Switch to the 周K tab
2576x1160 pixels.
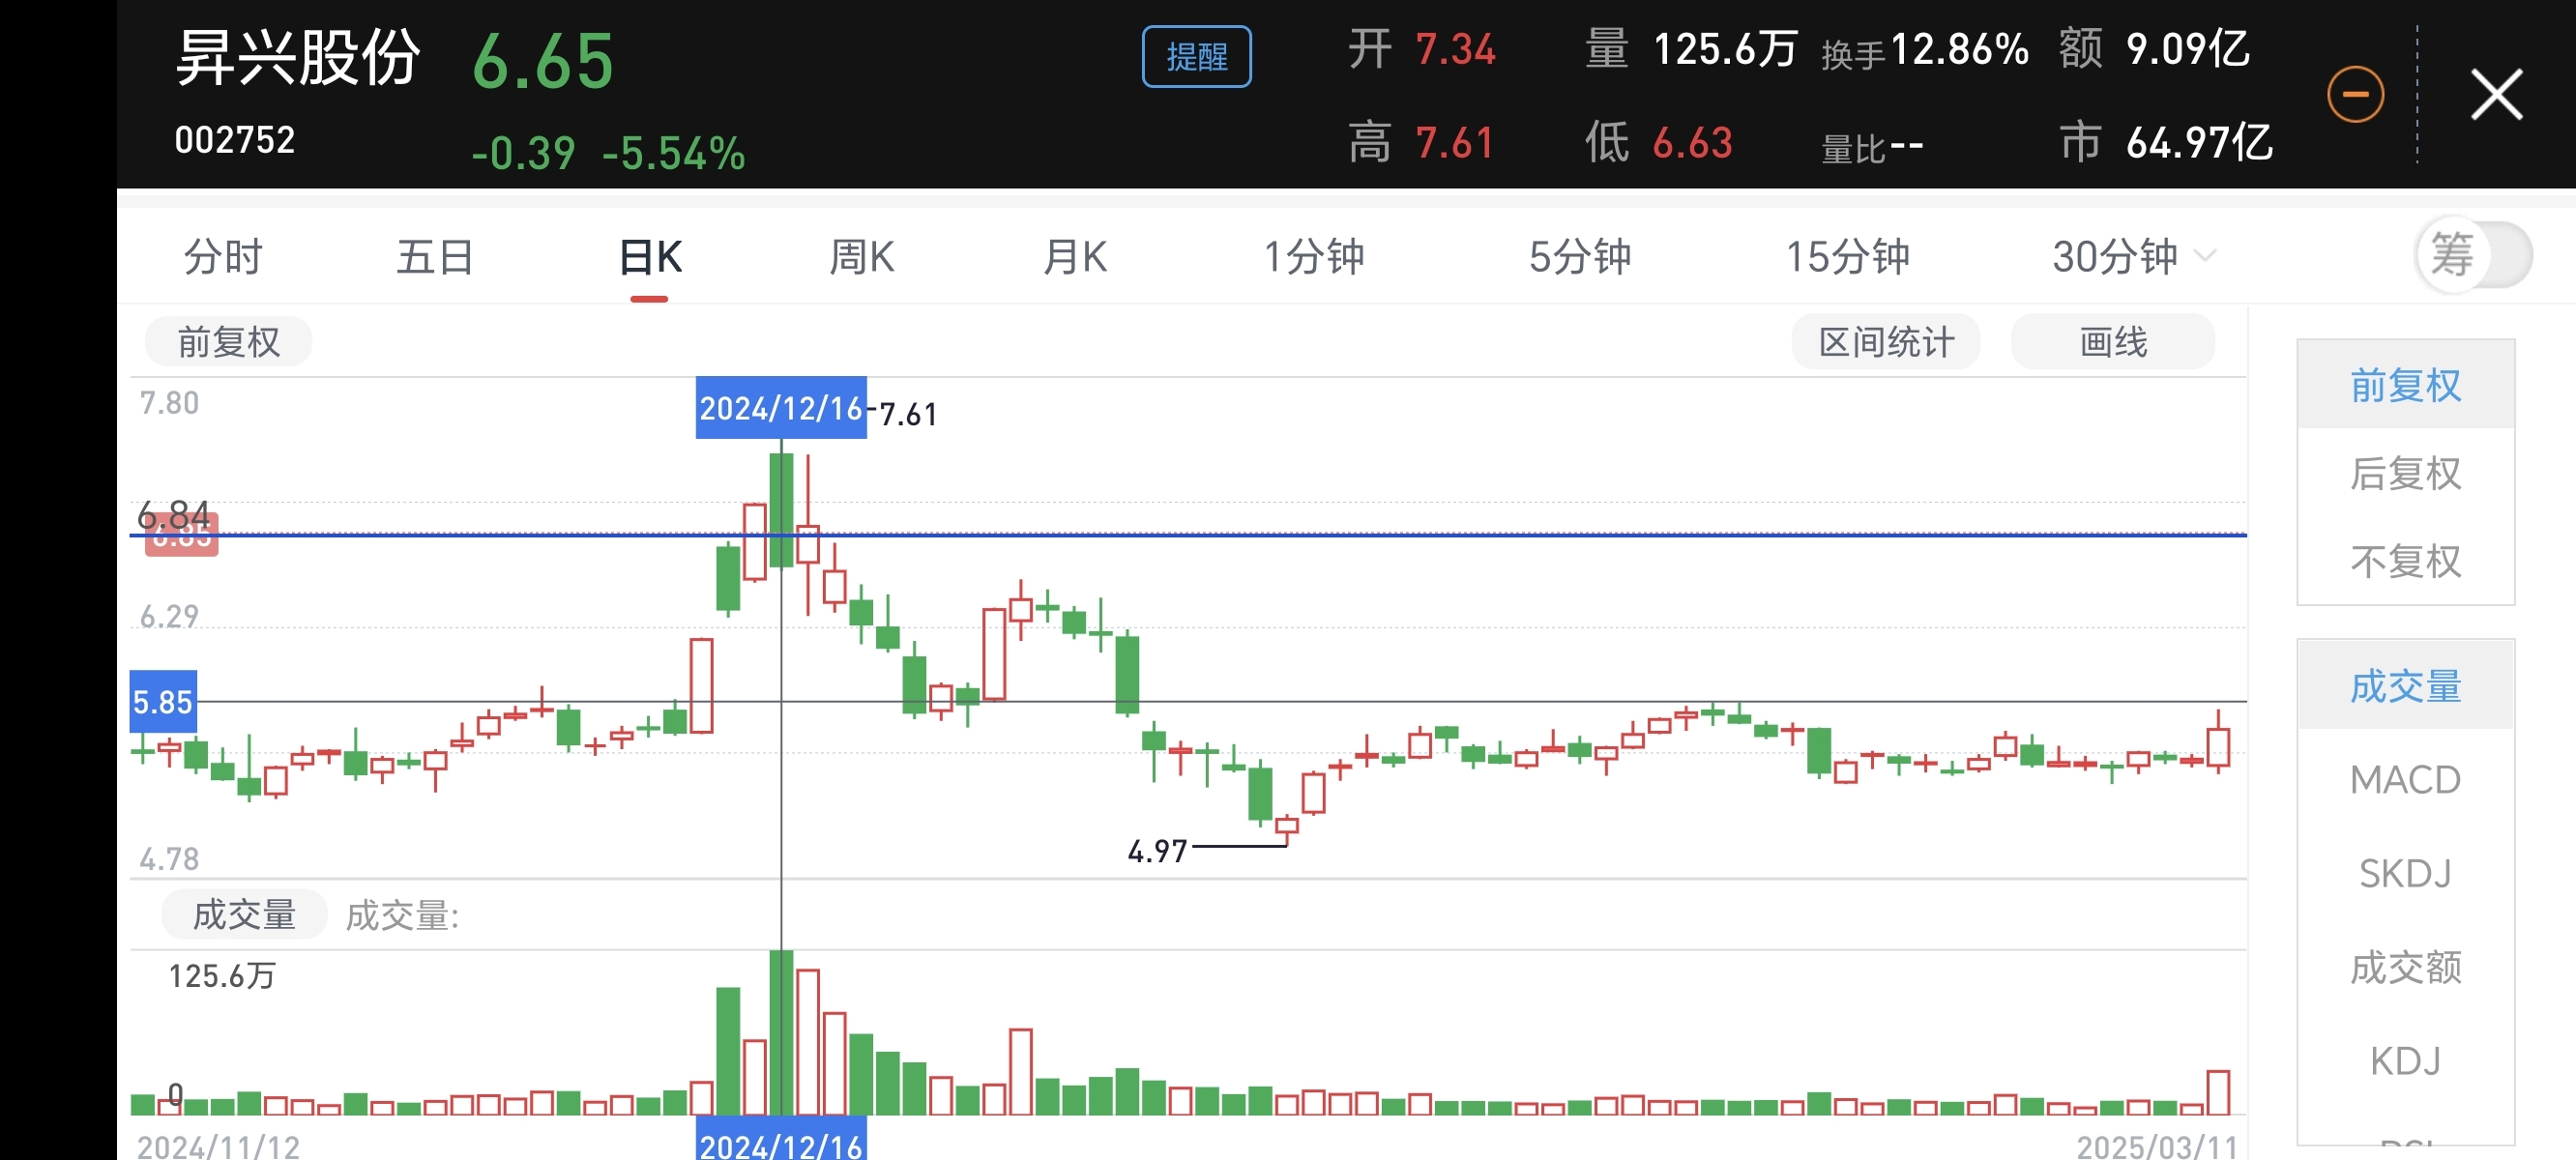(x=861, y=257)
